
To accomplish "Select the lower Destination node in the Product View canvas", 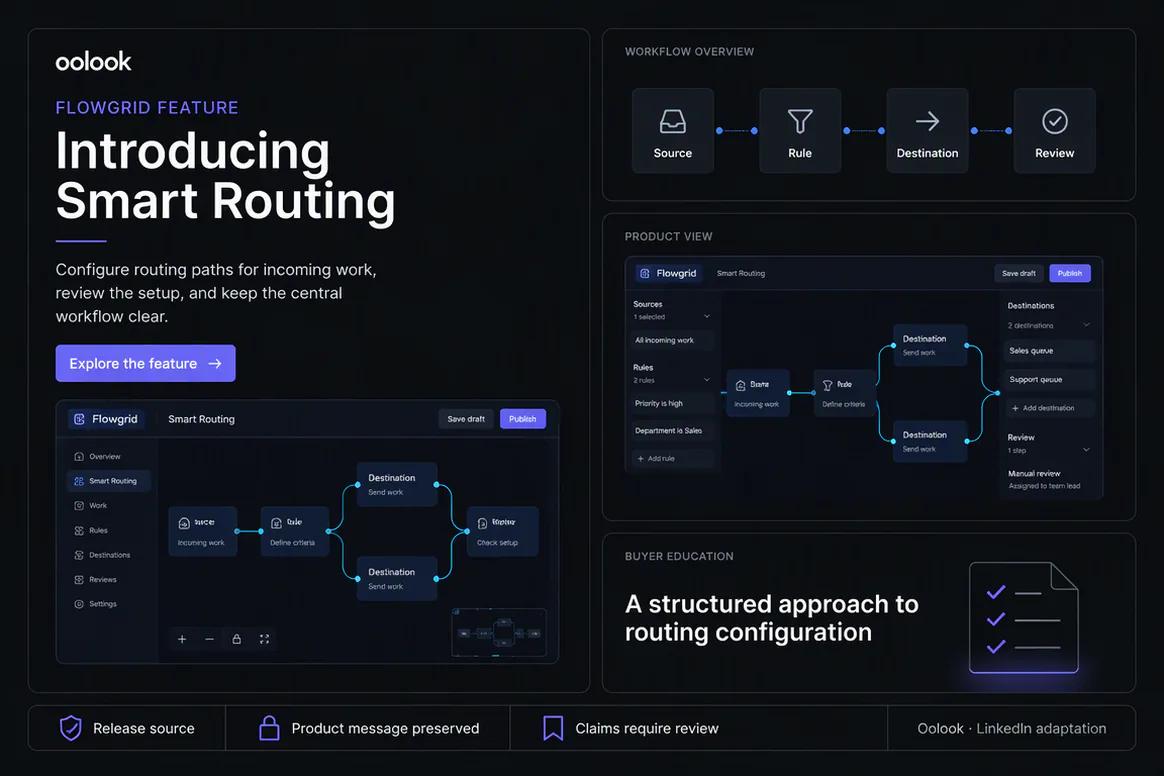I will pos(930,441).
